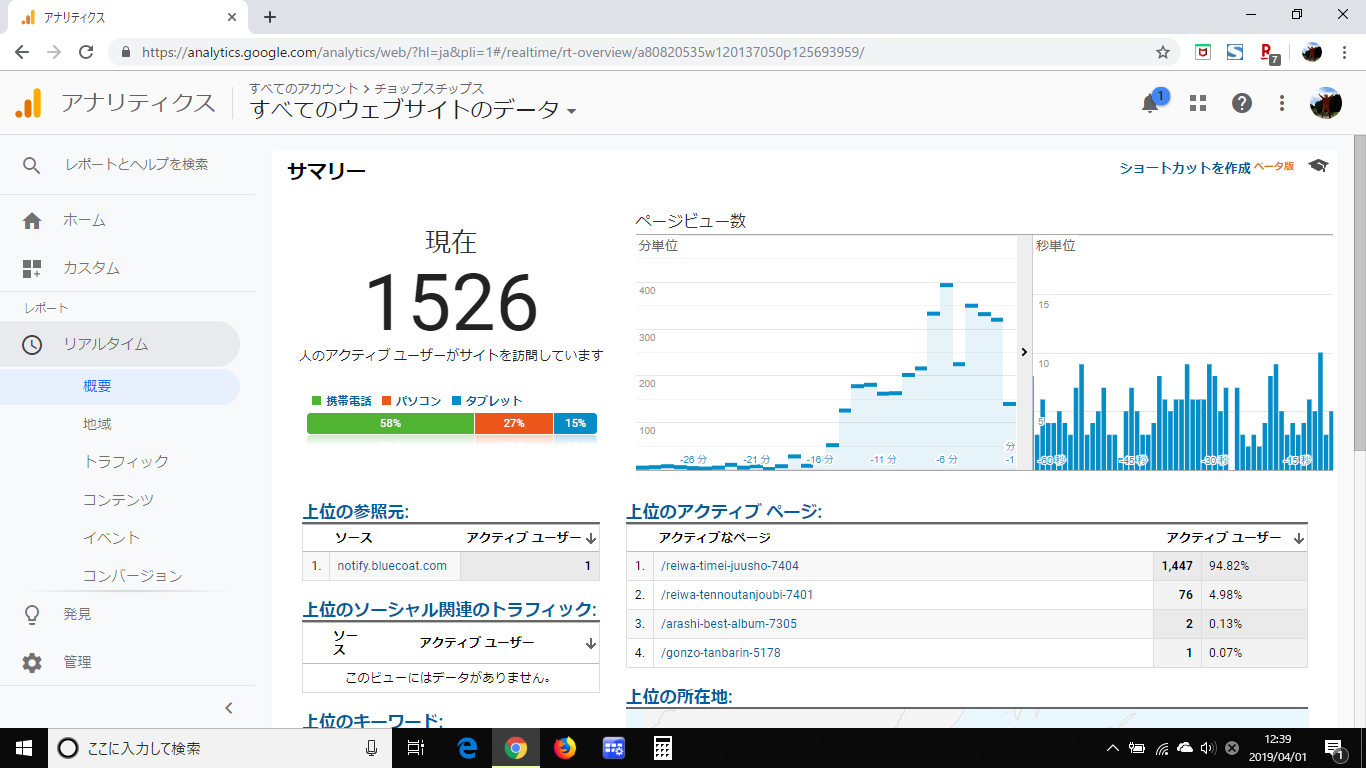Click the red R extension icon with badge 7

click(x=1269, y=53)
